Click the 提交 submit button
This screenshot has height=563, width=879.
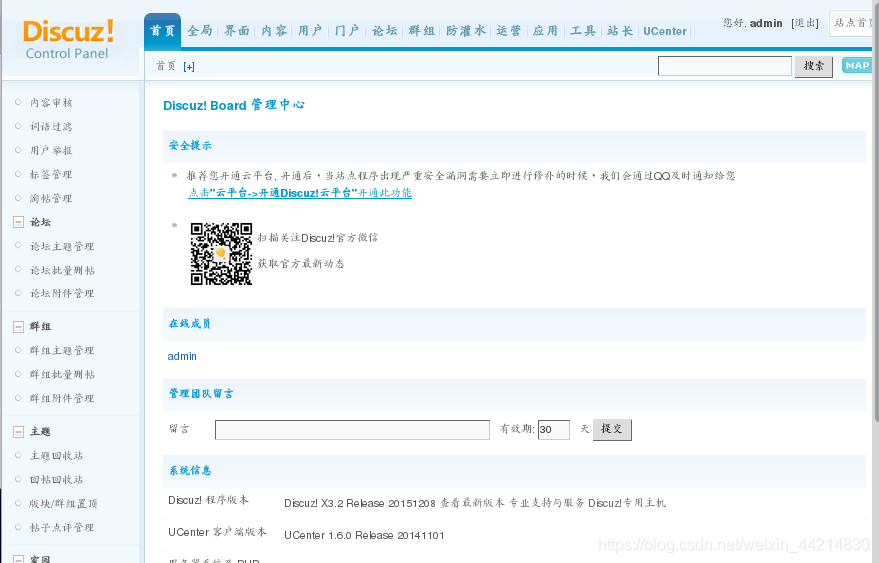click(612, 430)
